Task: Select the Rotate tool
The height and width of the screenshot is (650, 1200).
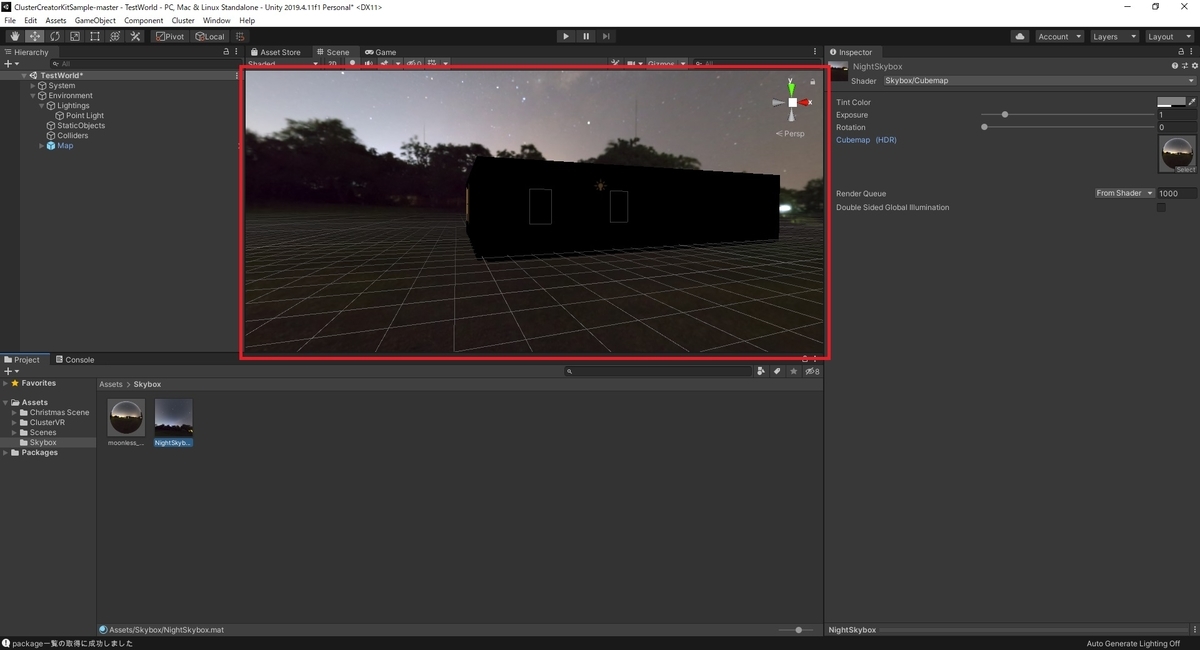Action: (x=55, y=37)
